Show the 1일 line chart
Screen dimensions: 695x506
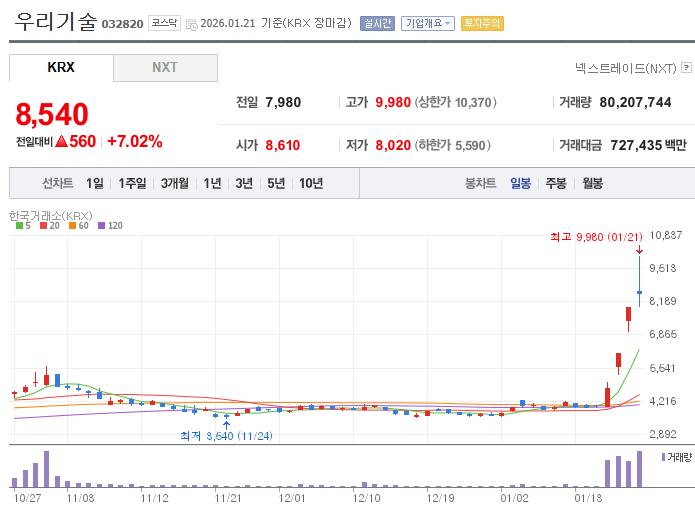tap(95, 183)
